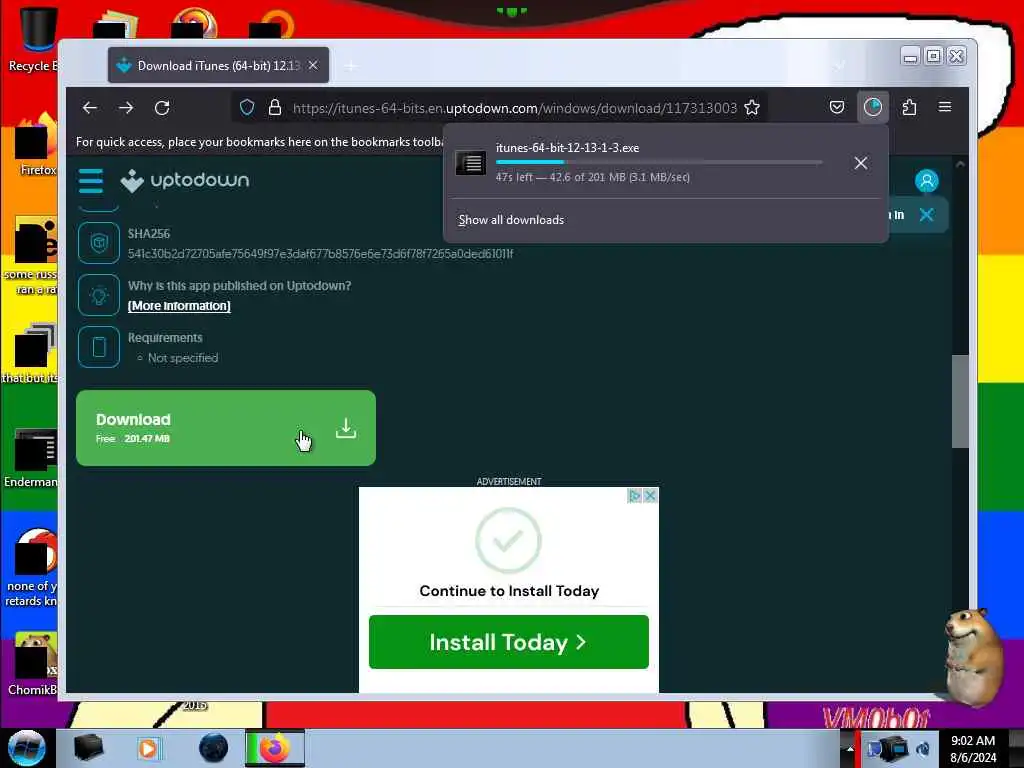Cancel the itunes-64-bit-12-13-1-3.exe download

861,163
